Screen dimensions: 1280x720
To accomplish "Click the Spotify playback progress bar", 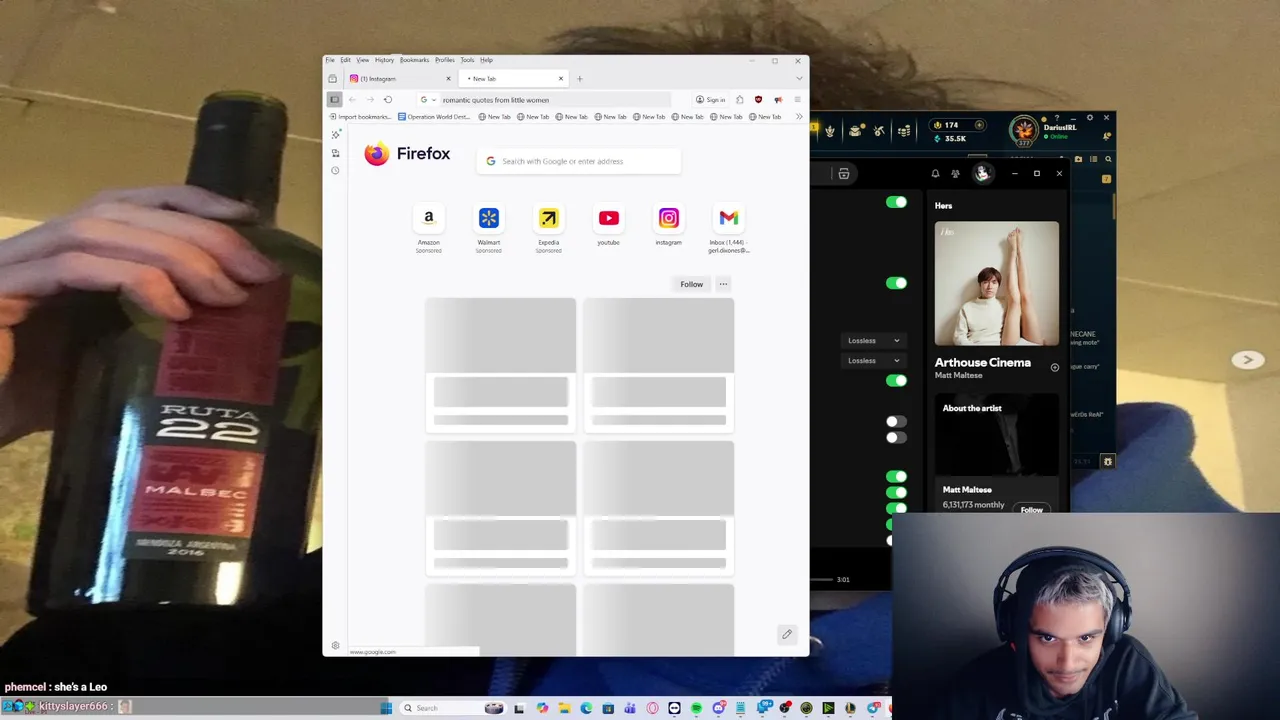I will (x=822, y=580).
